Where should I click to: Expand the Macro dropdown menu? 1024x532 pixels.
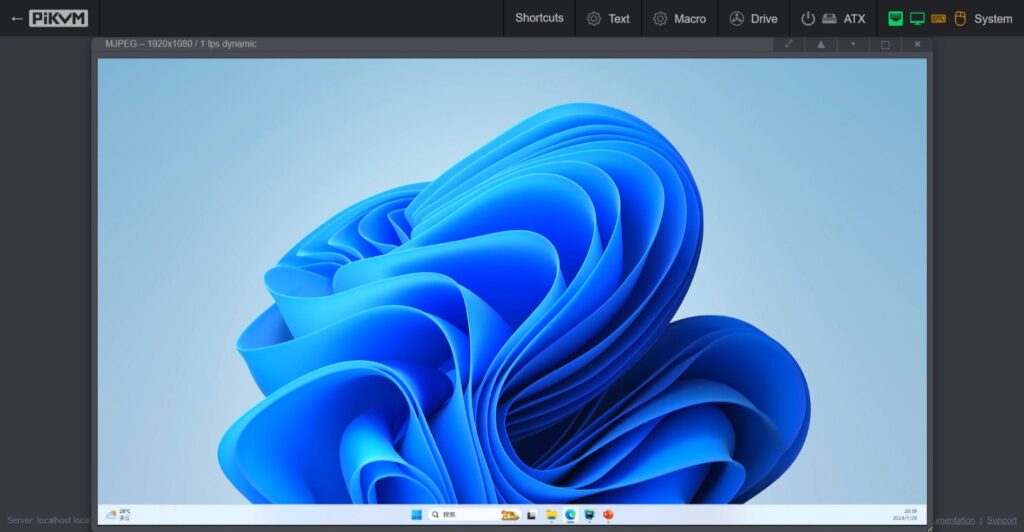(679, 18)
